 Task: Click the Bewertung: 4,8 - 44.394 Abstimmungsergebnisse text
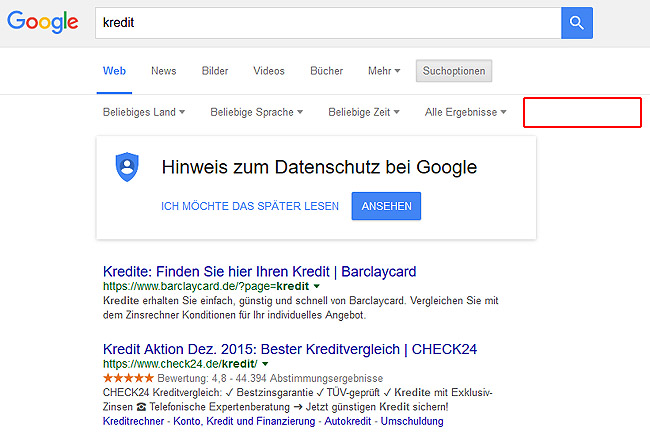270,378
